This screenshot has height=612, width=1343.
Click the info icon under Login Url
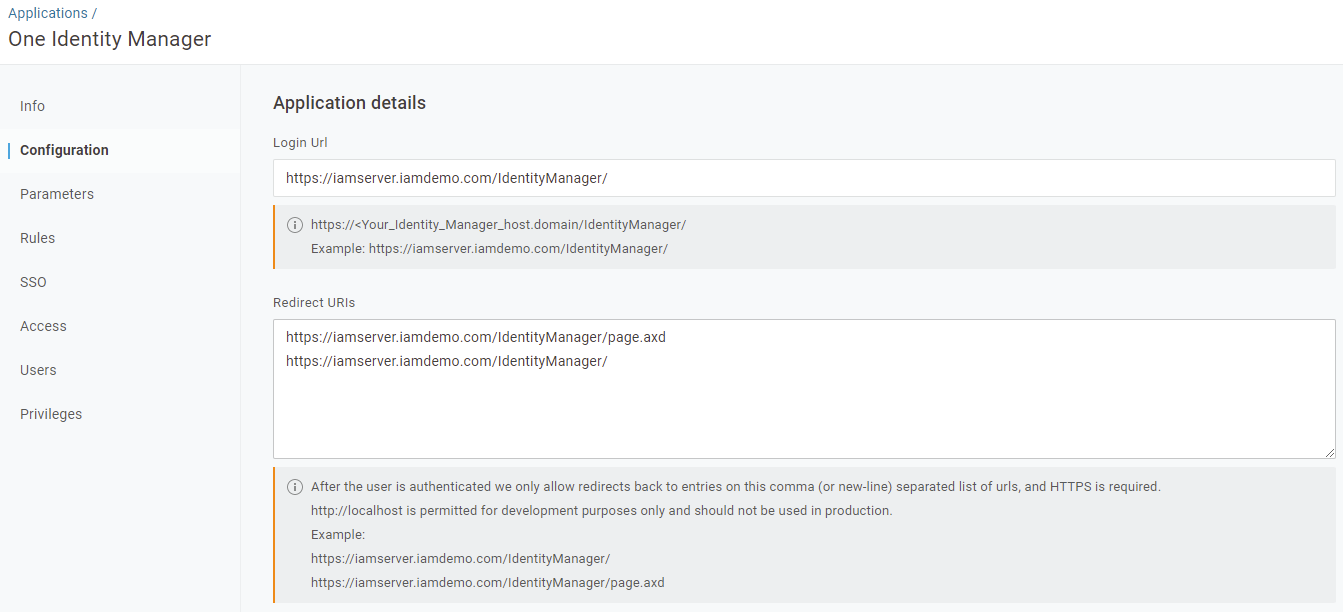295,225
